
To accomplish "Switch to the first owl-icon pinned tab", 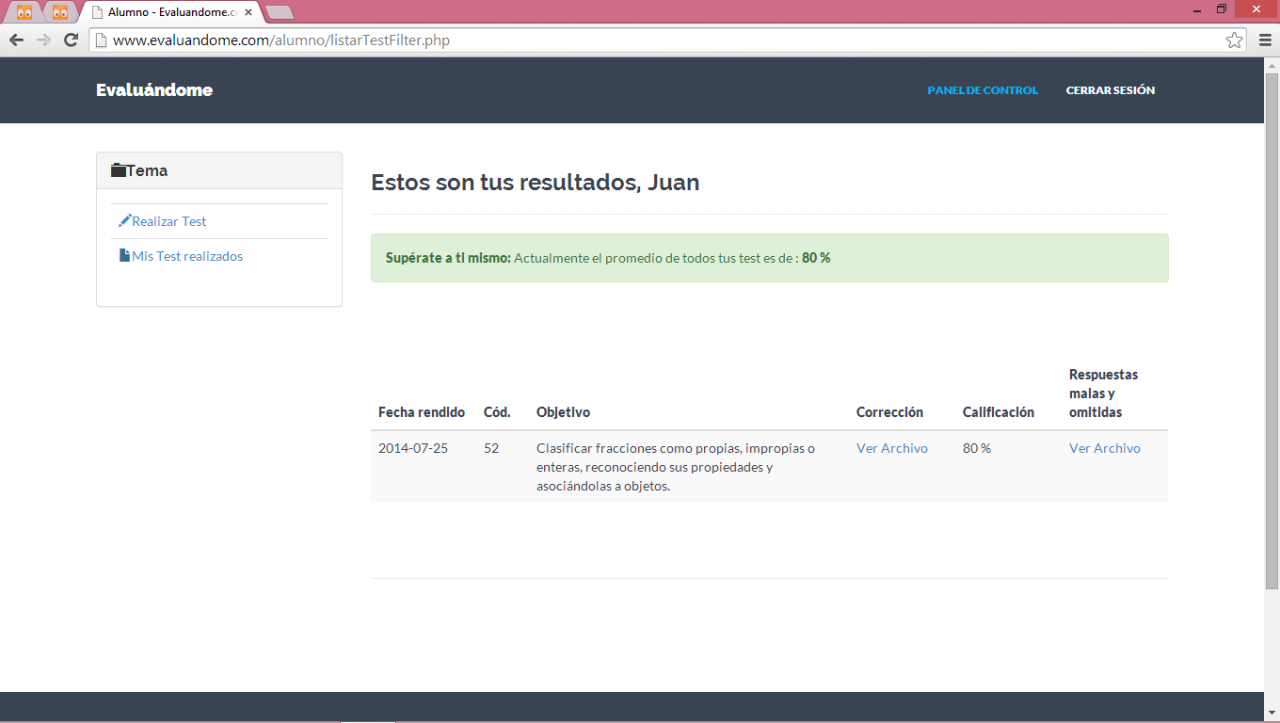I will pyautogui.click(x=24, y=12).
